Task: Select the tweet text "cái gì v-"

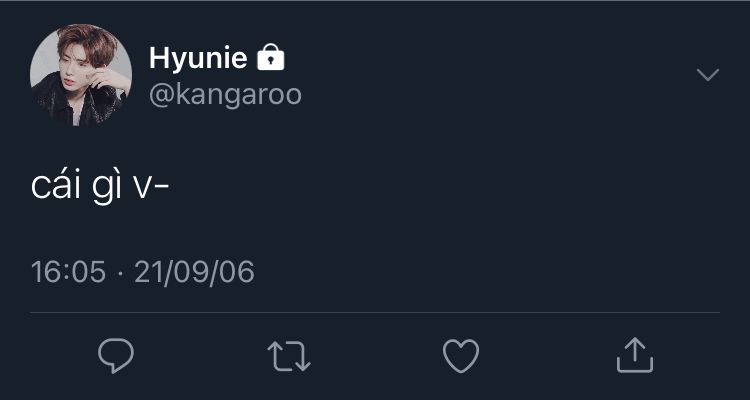Action: pyautogui.click(x=99, y=188)
